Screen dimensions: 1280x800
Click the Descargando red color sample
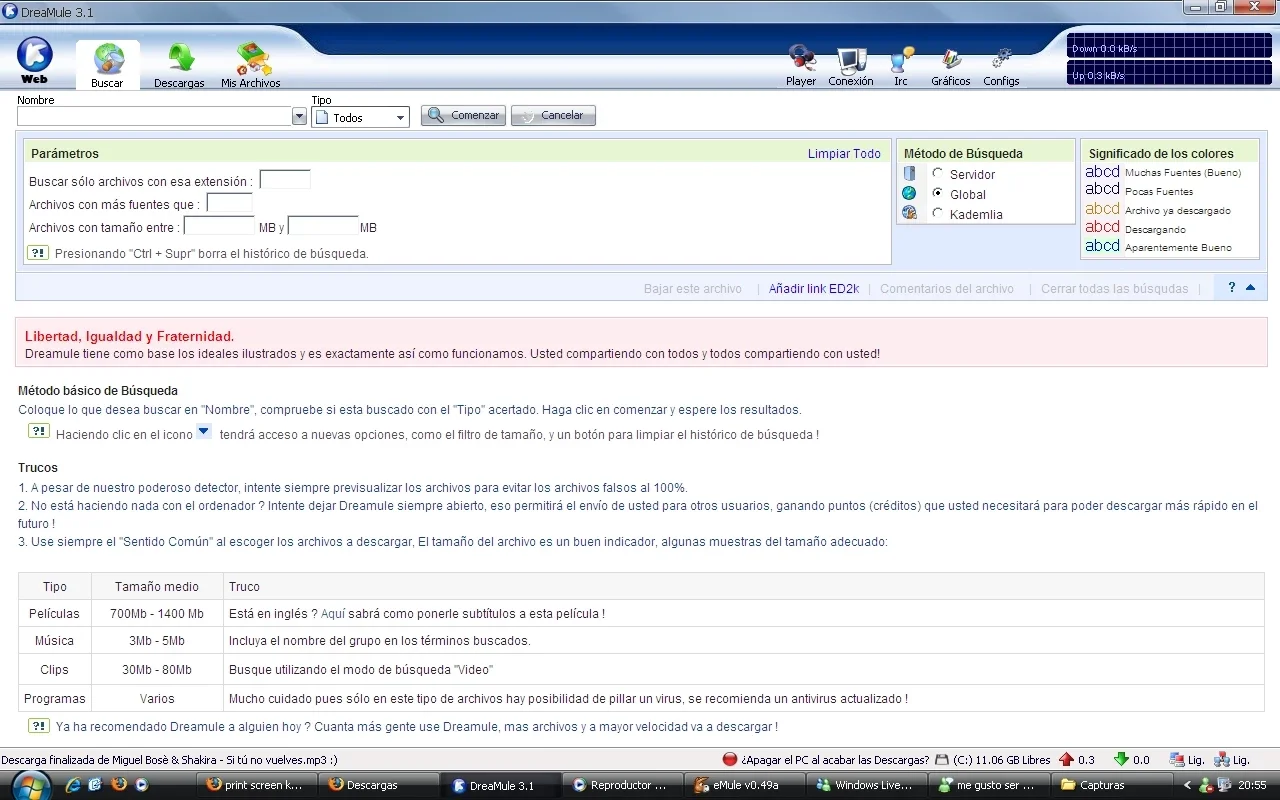pyautogui.click(x=1102, y=227)
